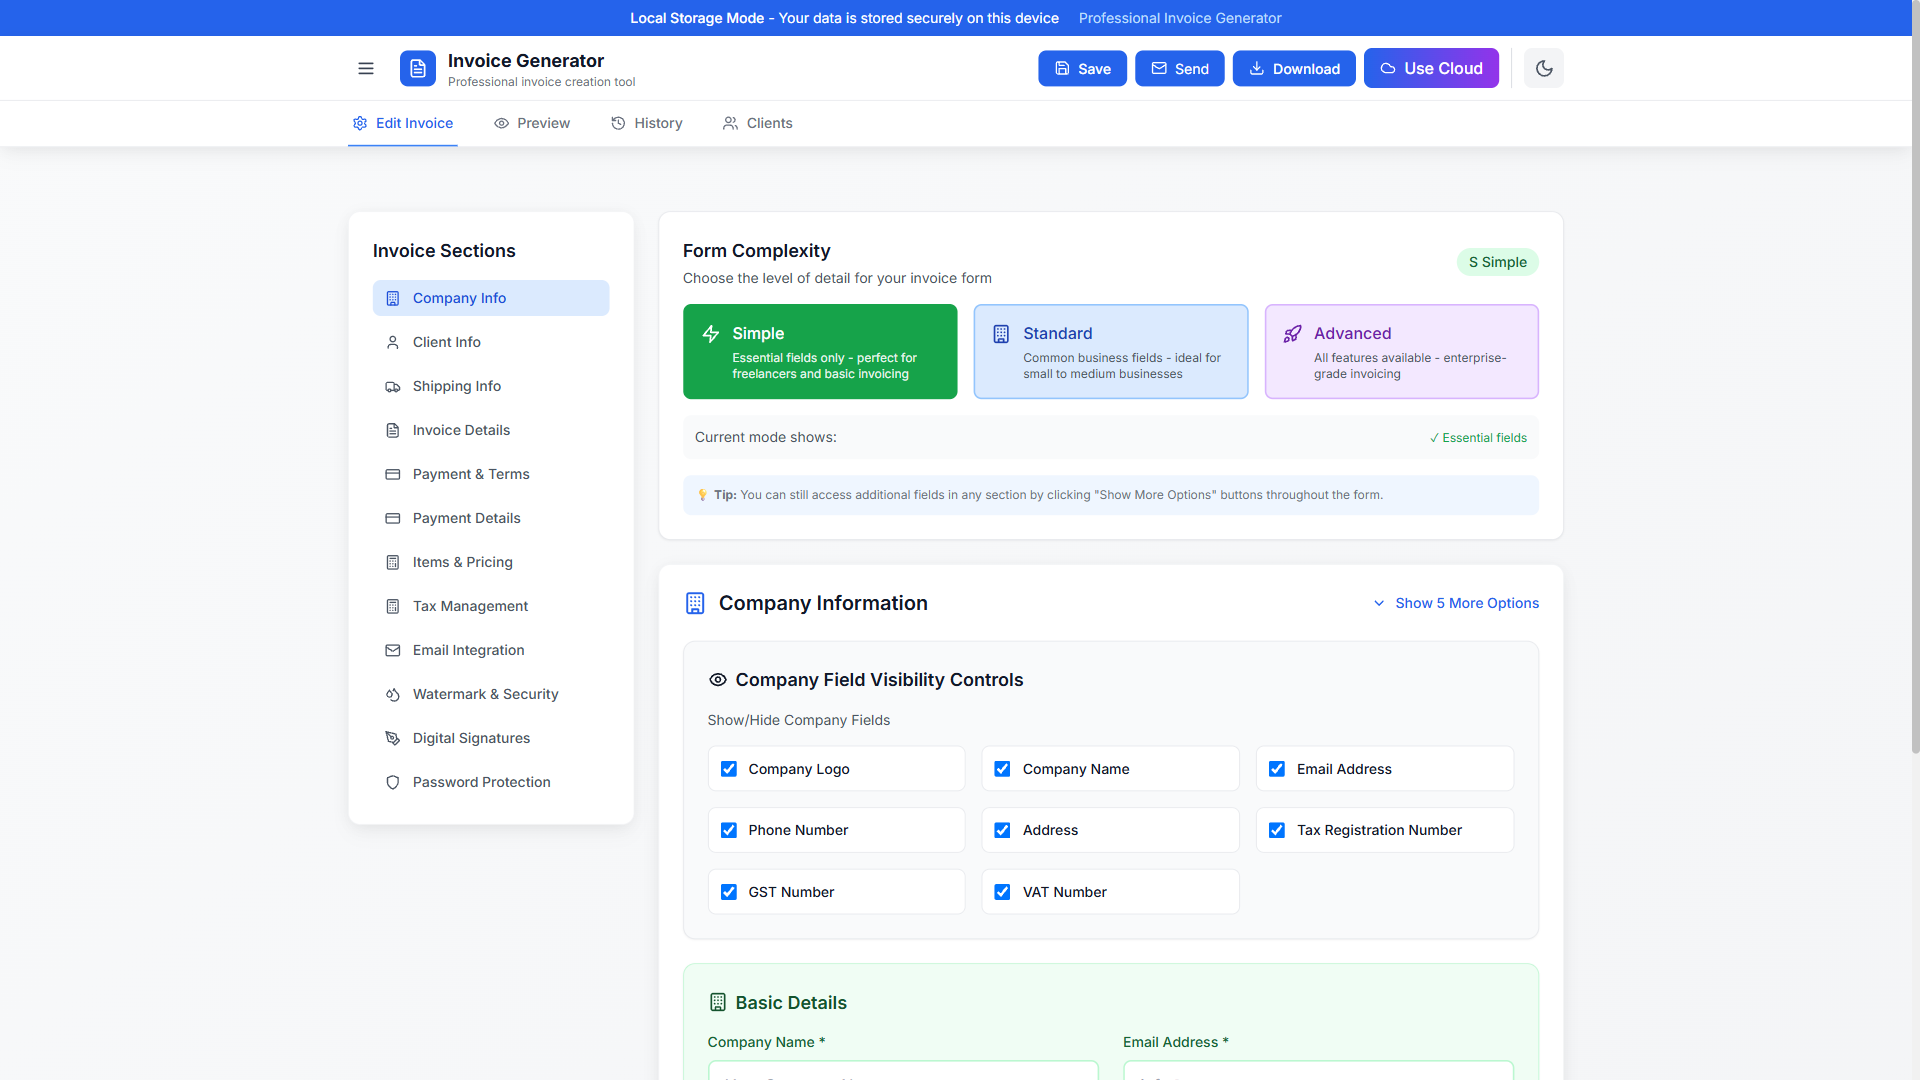Click the Invoice Generator document icon

point(417,68)
